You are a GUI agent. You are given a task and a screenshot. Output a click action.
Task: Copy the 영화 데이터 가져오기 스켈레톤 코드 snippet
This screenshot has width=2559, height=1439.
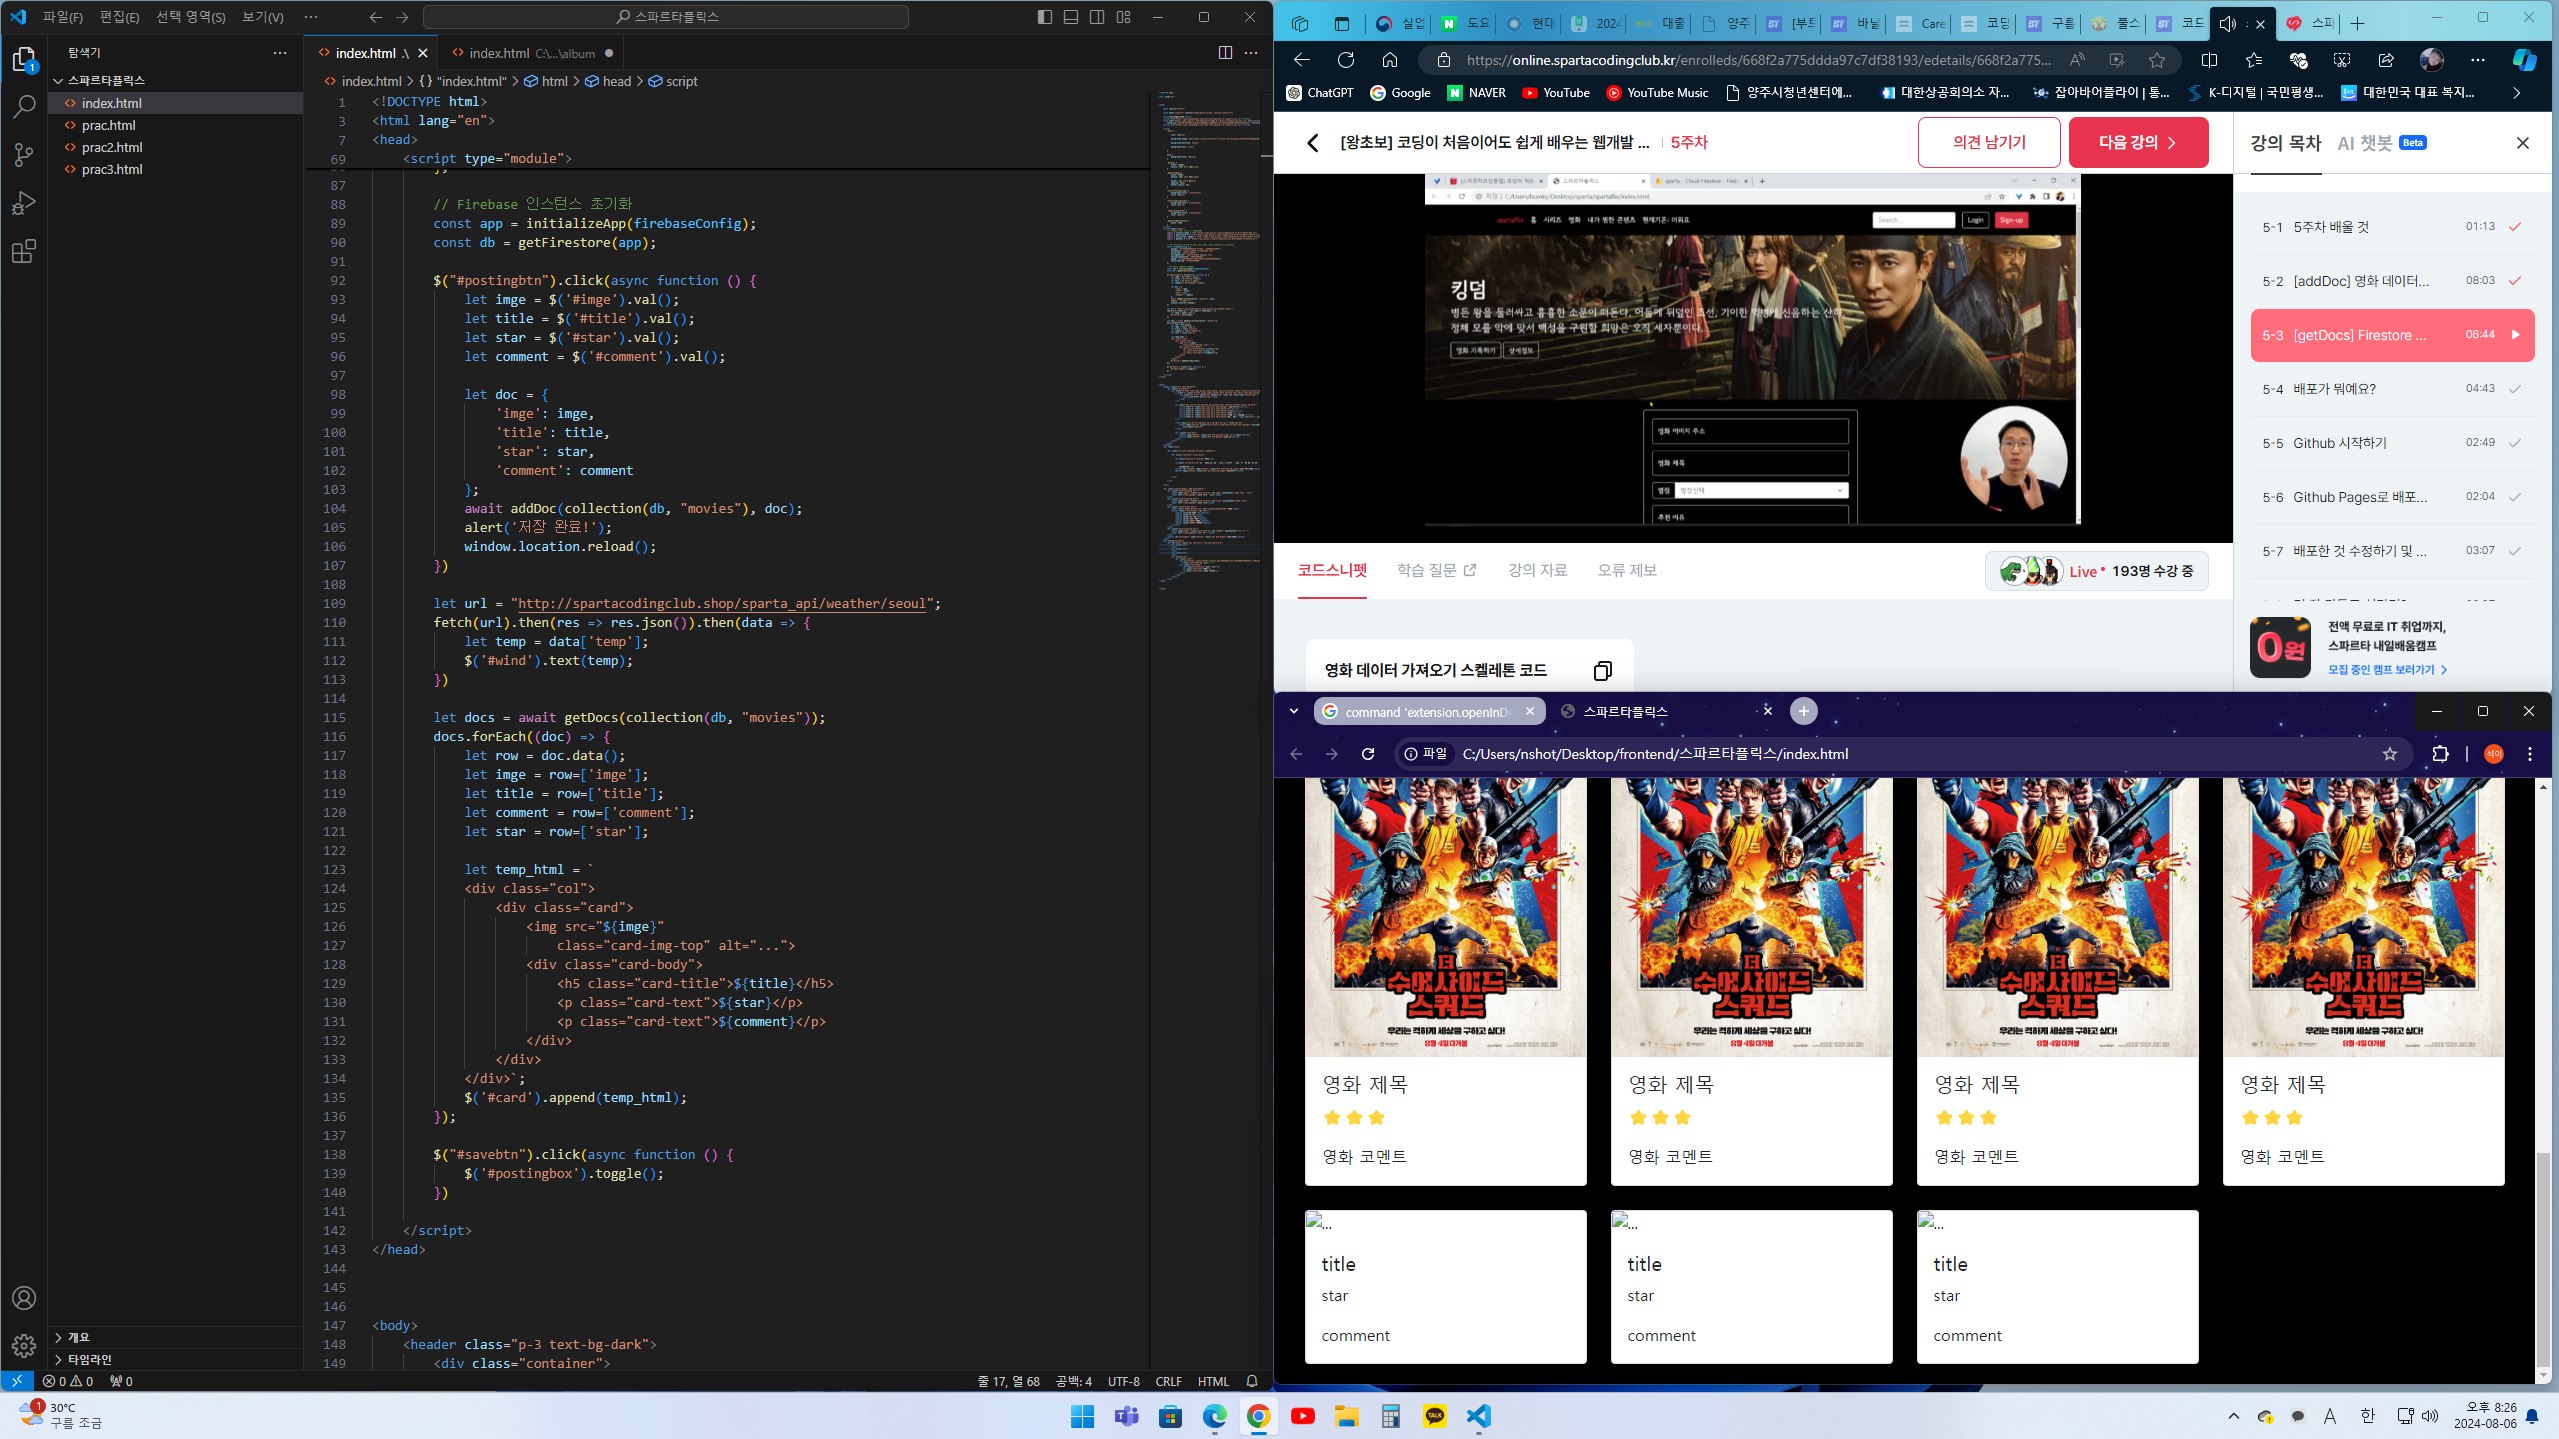(1602, 671)
